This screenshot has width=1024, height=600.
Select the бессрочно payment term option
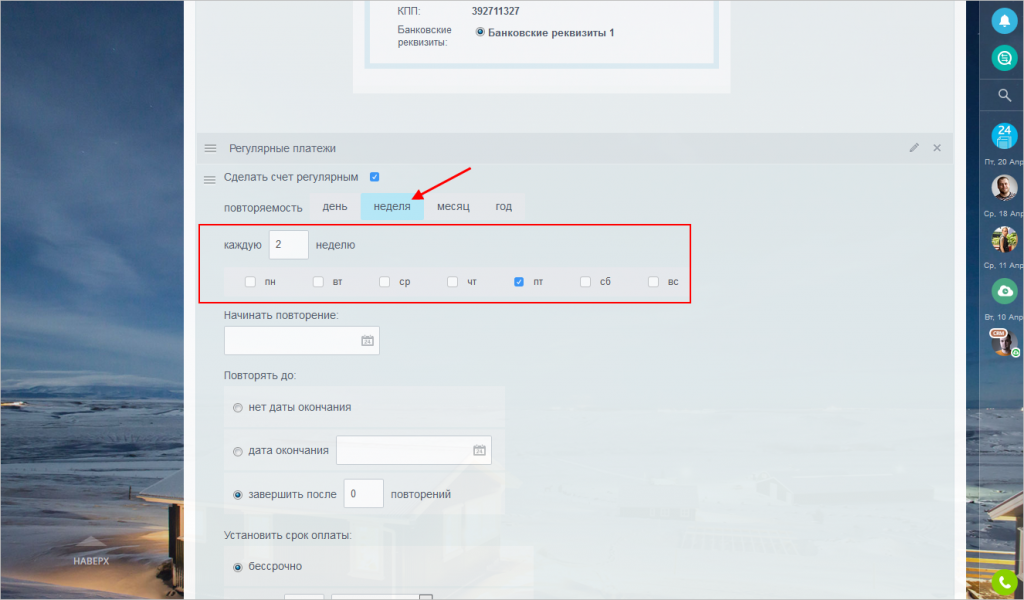coord(238,567)
